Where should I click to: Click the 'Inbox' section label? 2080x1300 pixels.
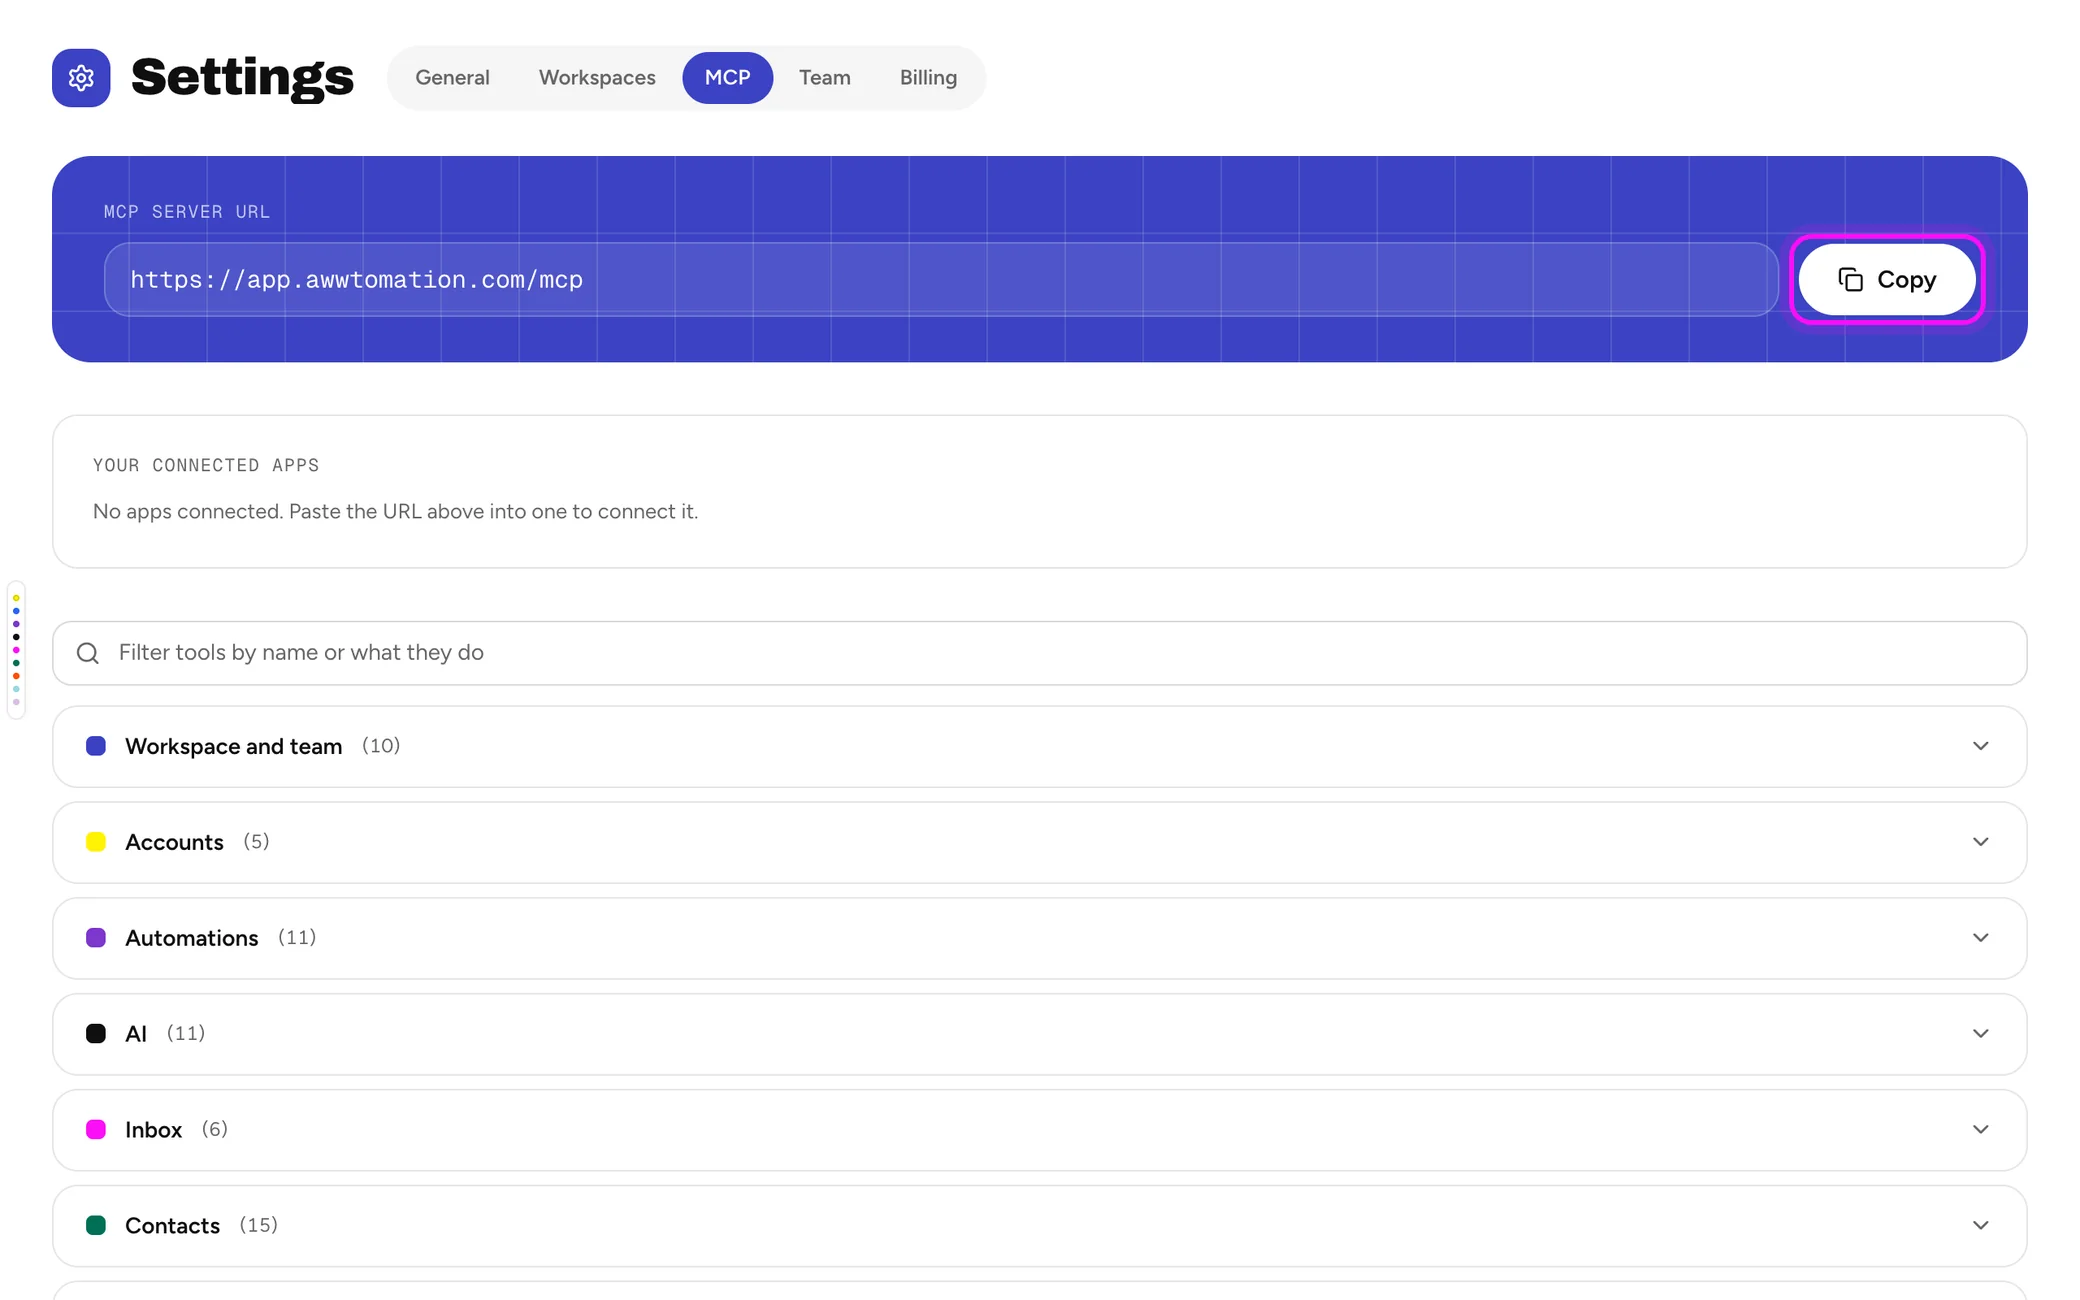click(153, 1130)
